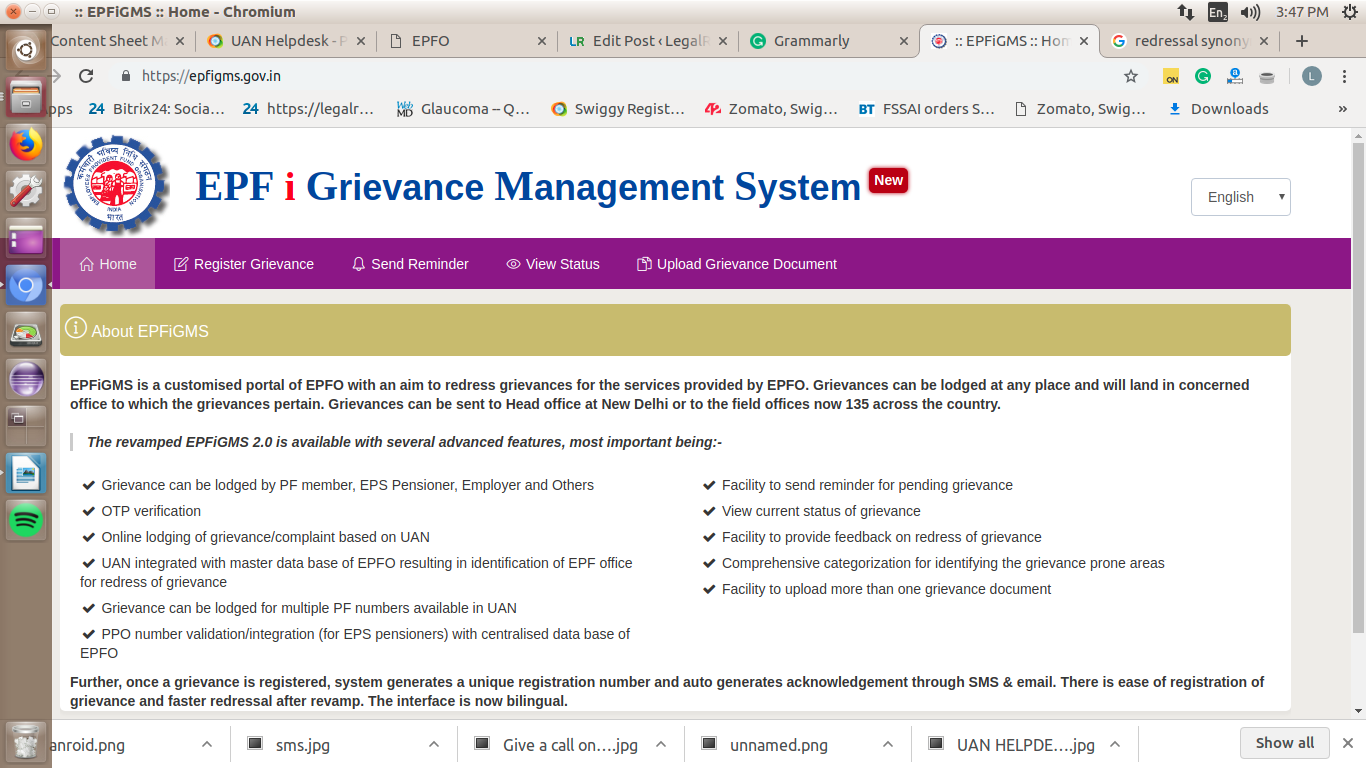Open the sms.jpg download options chevron
The height and width of the screenshot is (768, 1366).
point(434,744)
